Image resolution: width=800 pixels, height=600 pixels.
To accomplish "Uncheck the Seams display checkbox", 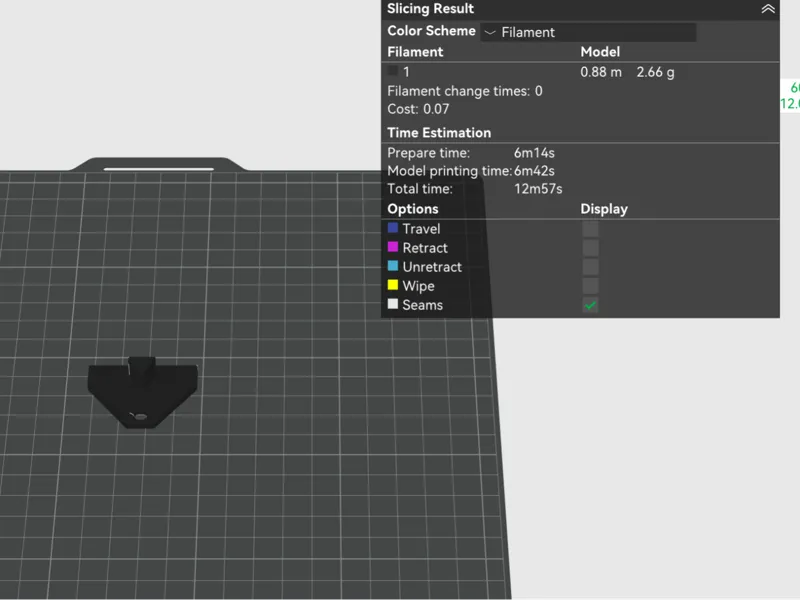I will coord(590,305).
